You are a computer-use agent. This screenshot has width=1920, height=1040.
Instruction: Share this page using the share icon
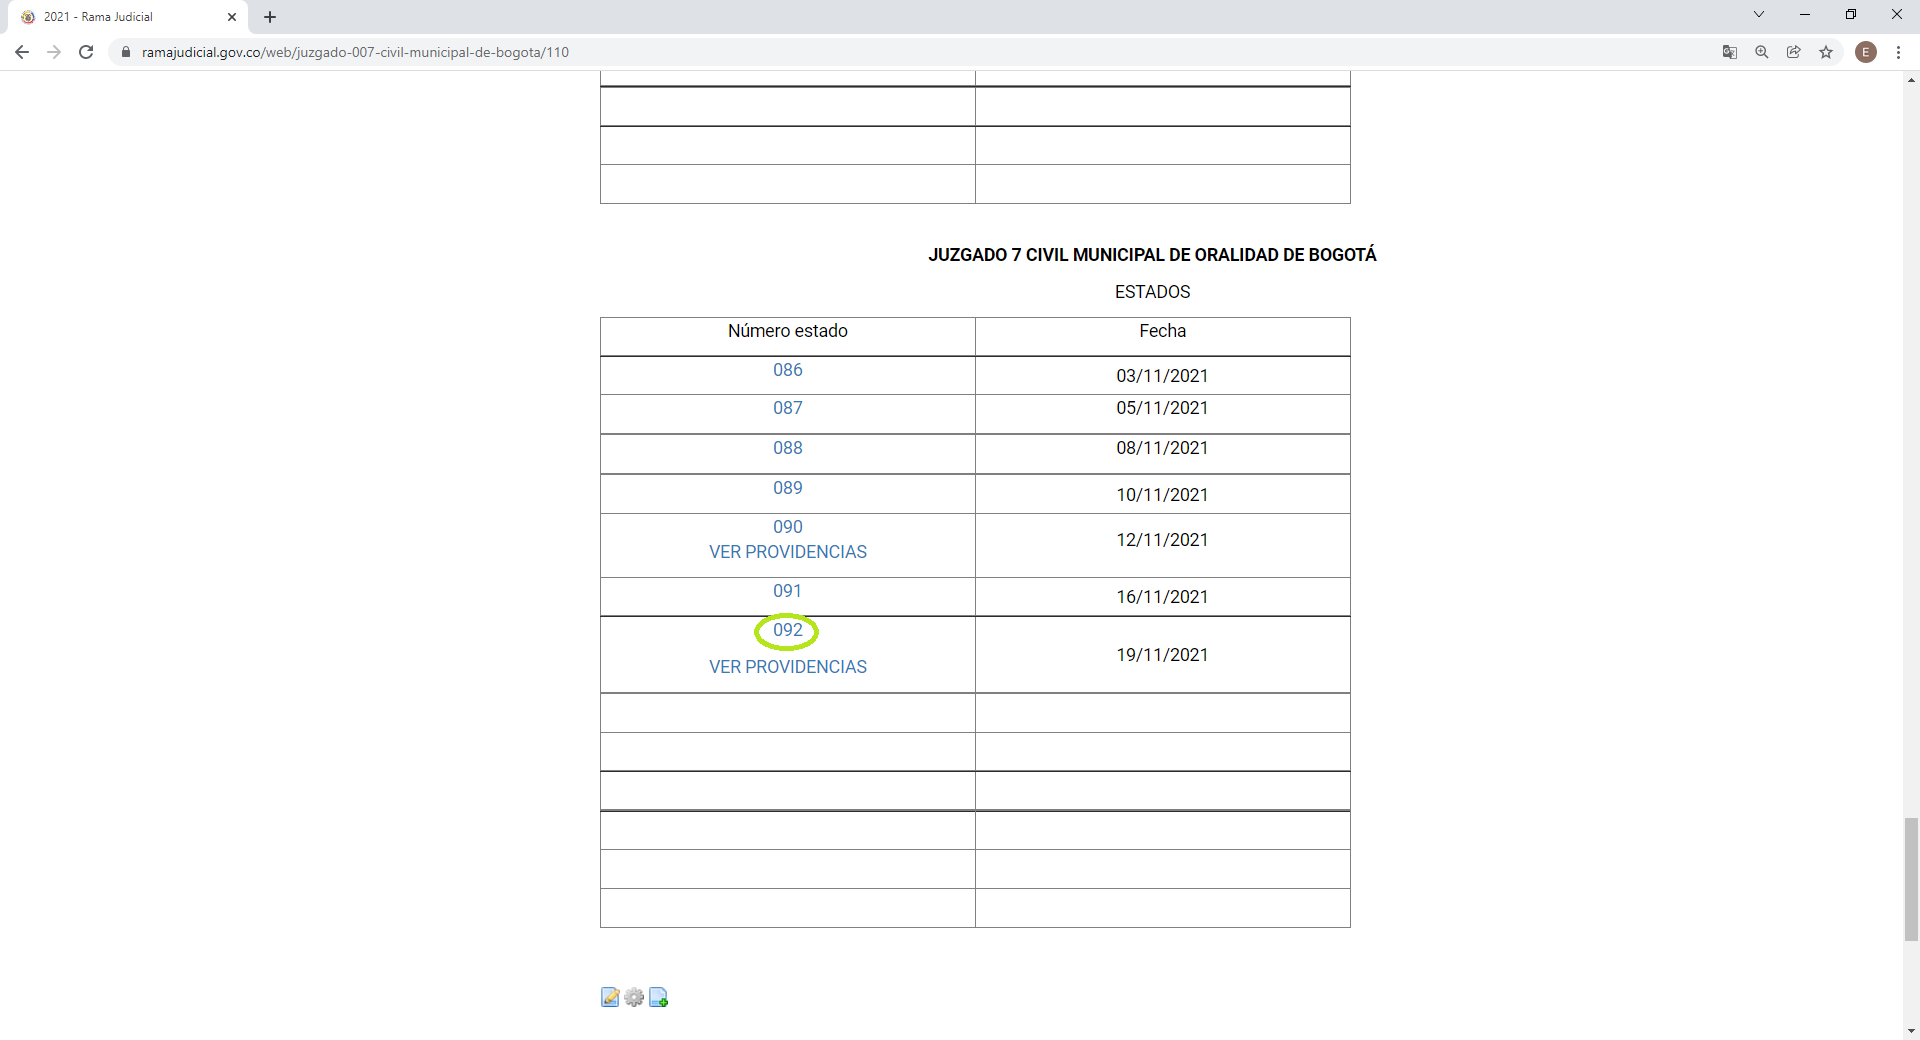1794,52
